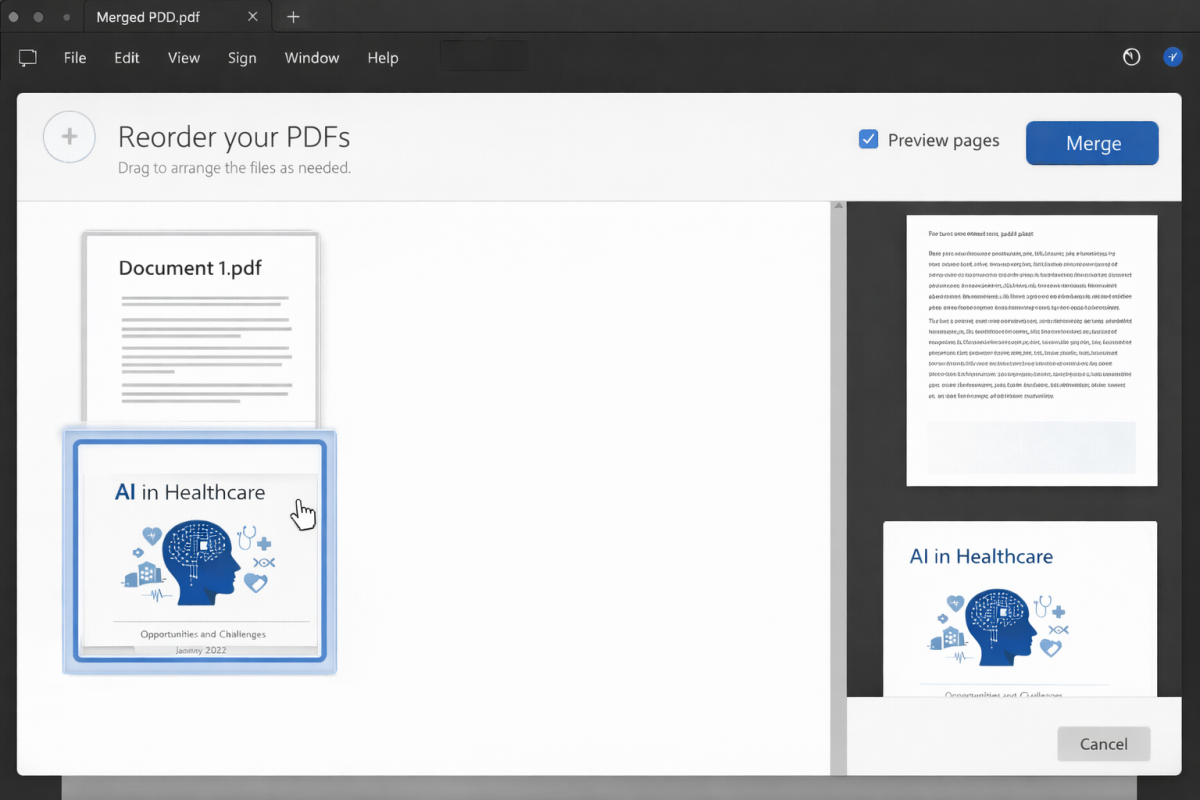Open the comment bubble icon in the menu bar
Image resolution: width=1200 pixels, height=800 pixels.
tap(28, 58)
